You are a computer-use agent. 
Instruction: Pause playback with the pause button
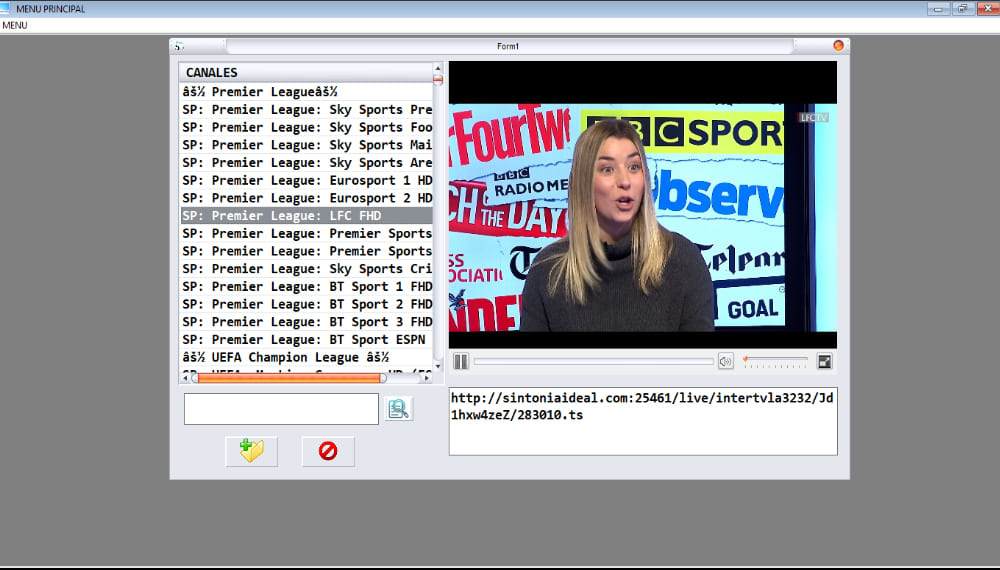coord(461,362)
